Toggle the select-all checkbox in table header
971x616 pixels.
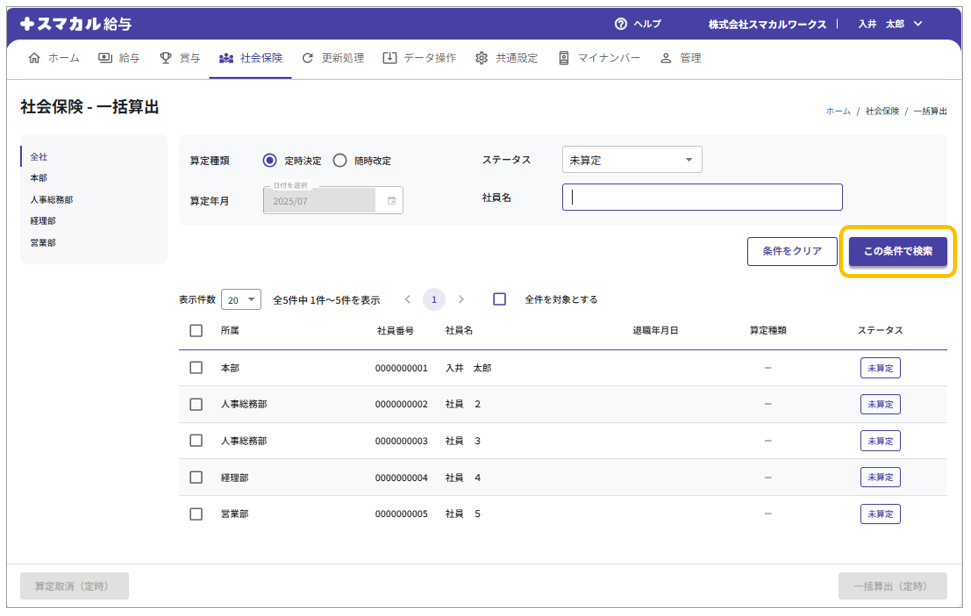point(196,330)
